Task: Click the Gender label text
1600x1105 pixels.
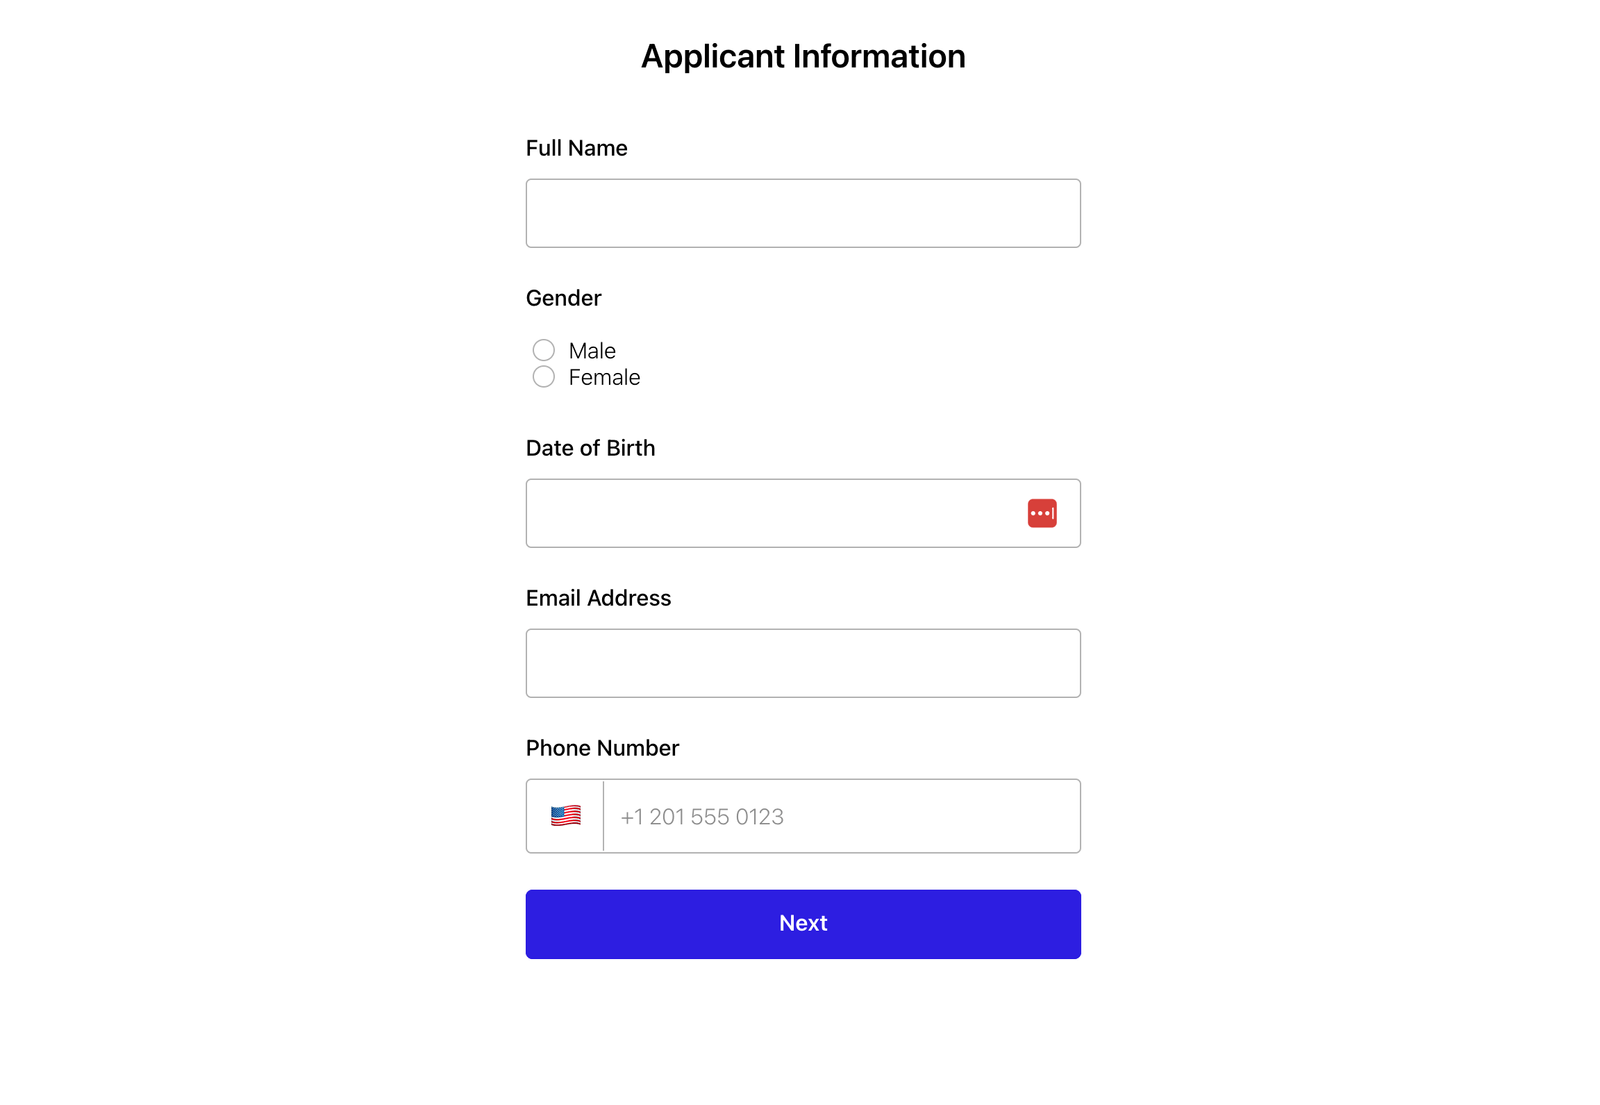Action: 563,297
